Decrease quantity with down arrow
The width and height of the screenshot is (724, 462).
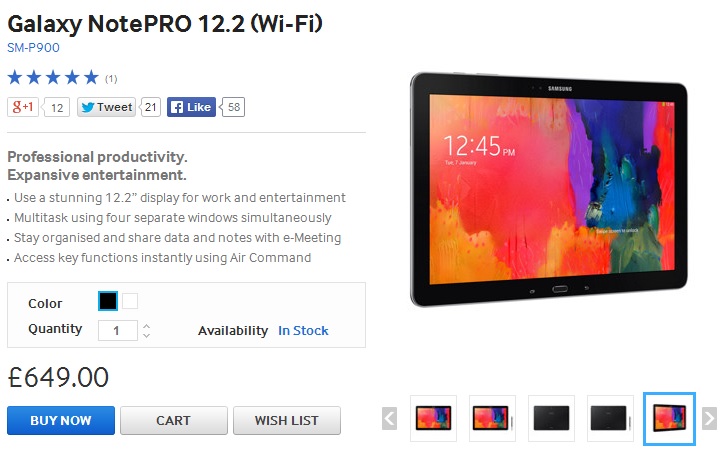click(146, 336)
